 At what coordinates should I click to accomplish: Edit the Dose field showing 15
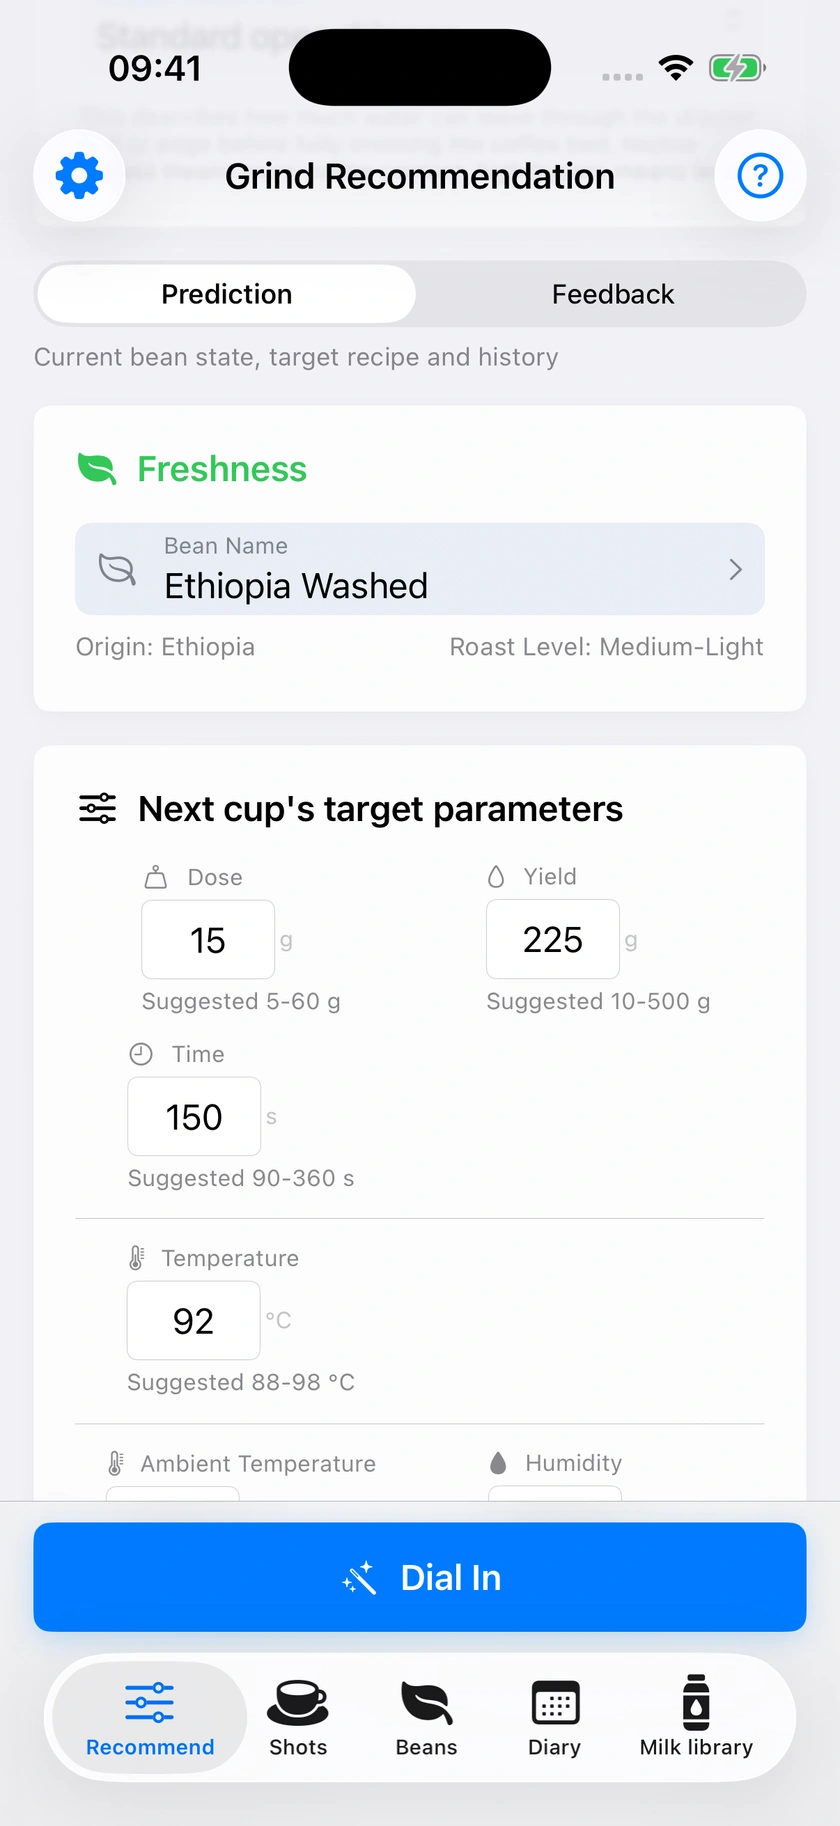click(x=208, y=940)
